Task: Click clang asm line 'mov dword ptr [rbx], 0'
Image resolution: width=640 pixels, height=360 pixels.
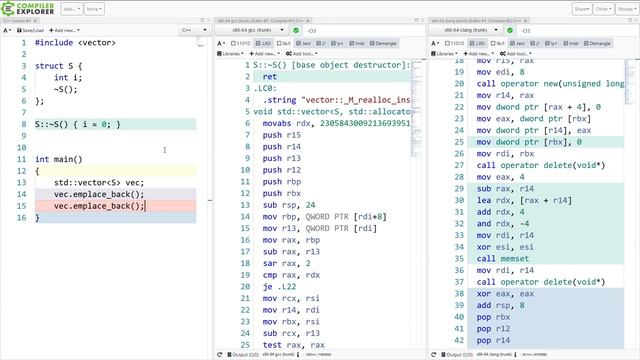Action: point(529,142)
